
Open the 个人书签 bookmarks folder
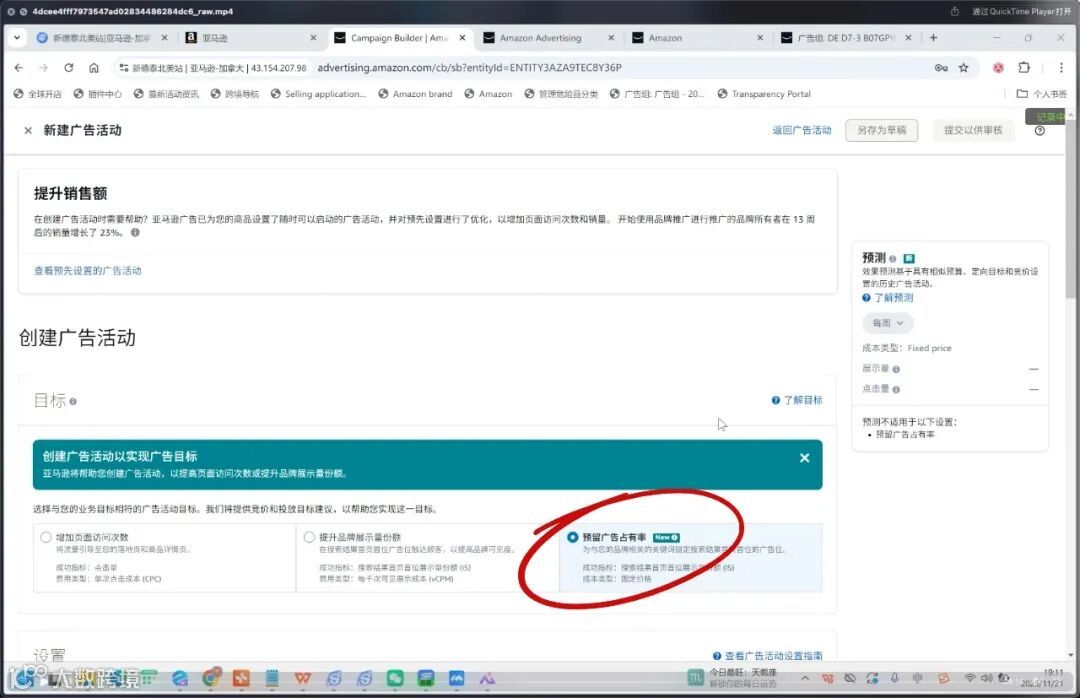point(1041,94)
